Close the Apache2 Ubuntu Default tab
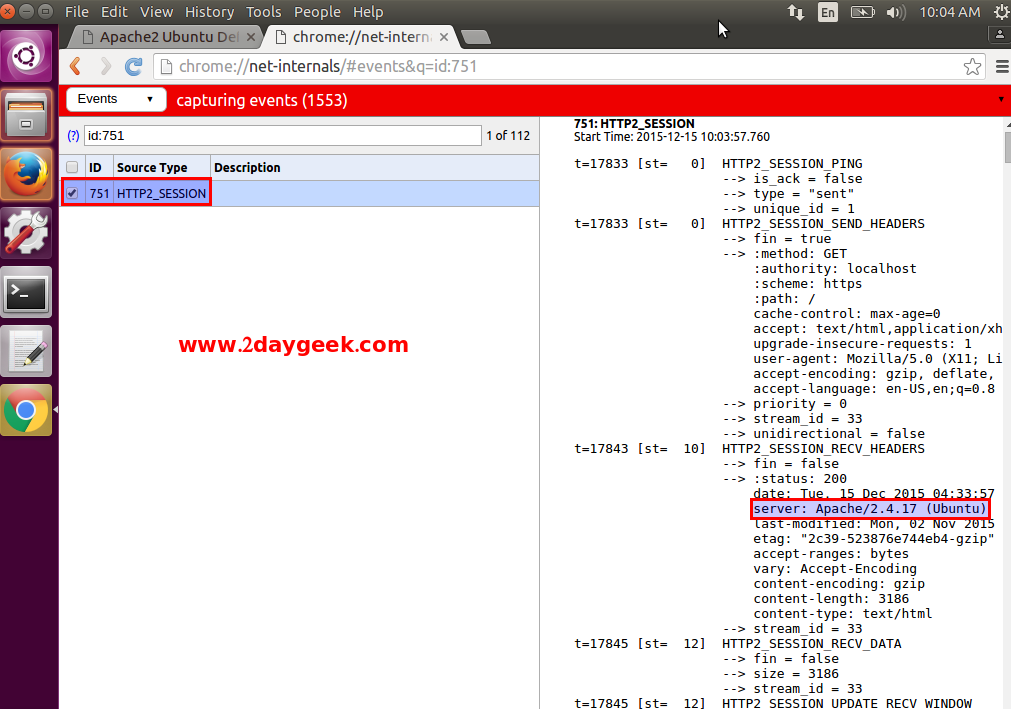Screen dimensions: 1011x709 tap(251, 37)
